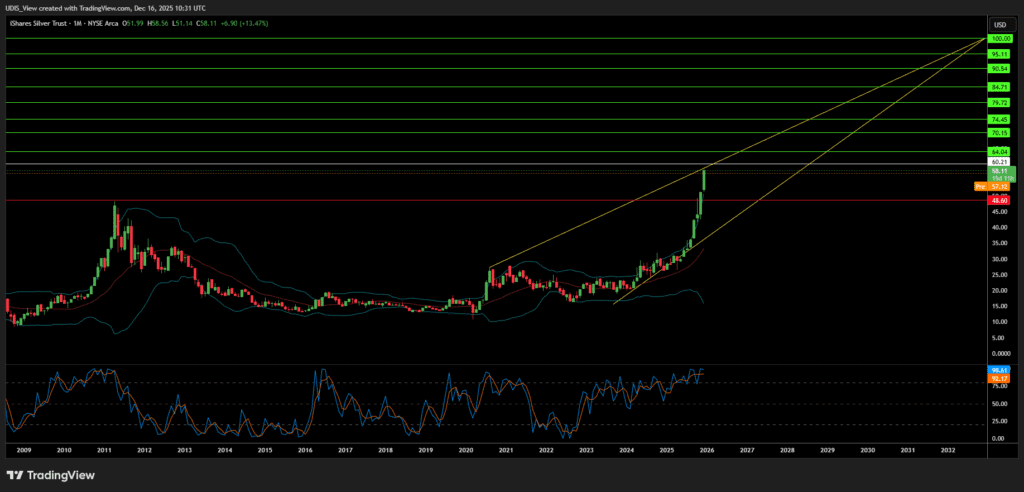Screen dimensions: 1024x492
Task: Click the 2032 year label on time axis
Action: coord(948,450)
